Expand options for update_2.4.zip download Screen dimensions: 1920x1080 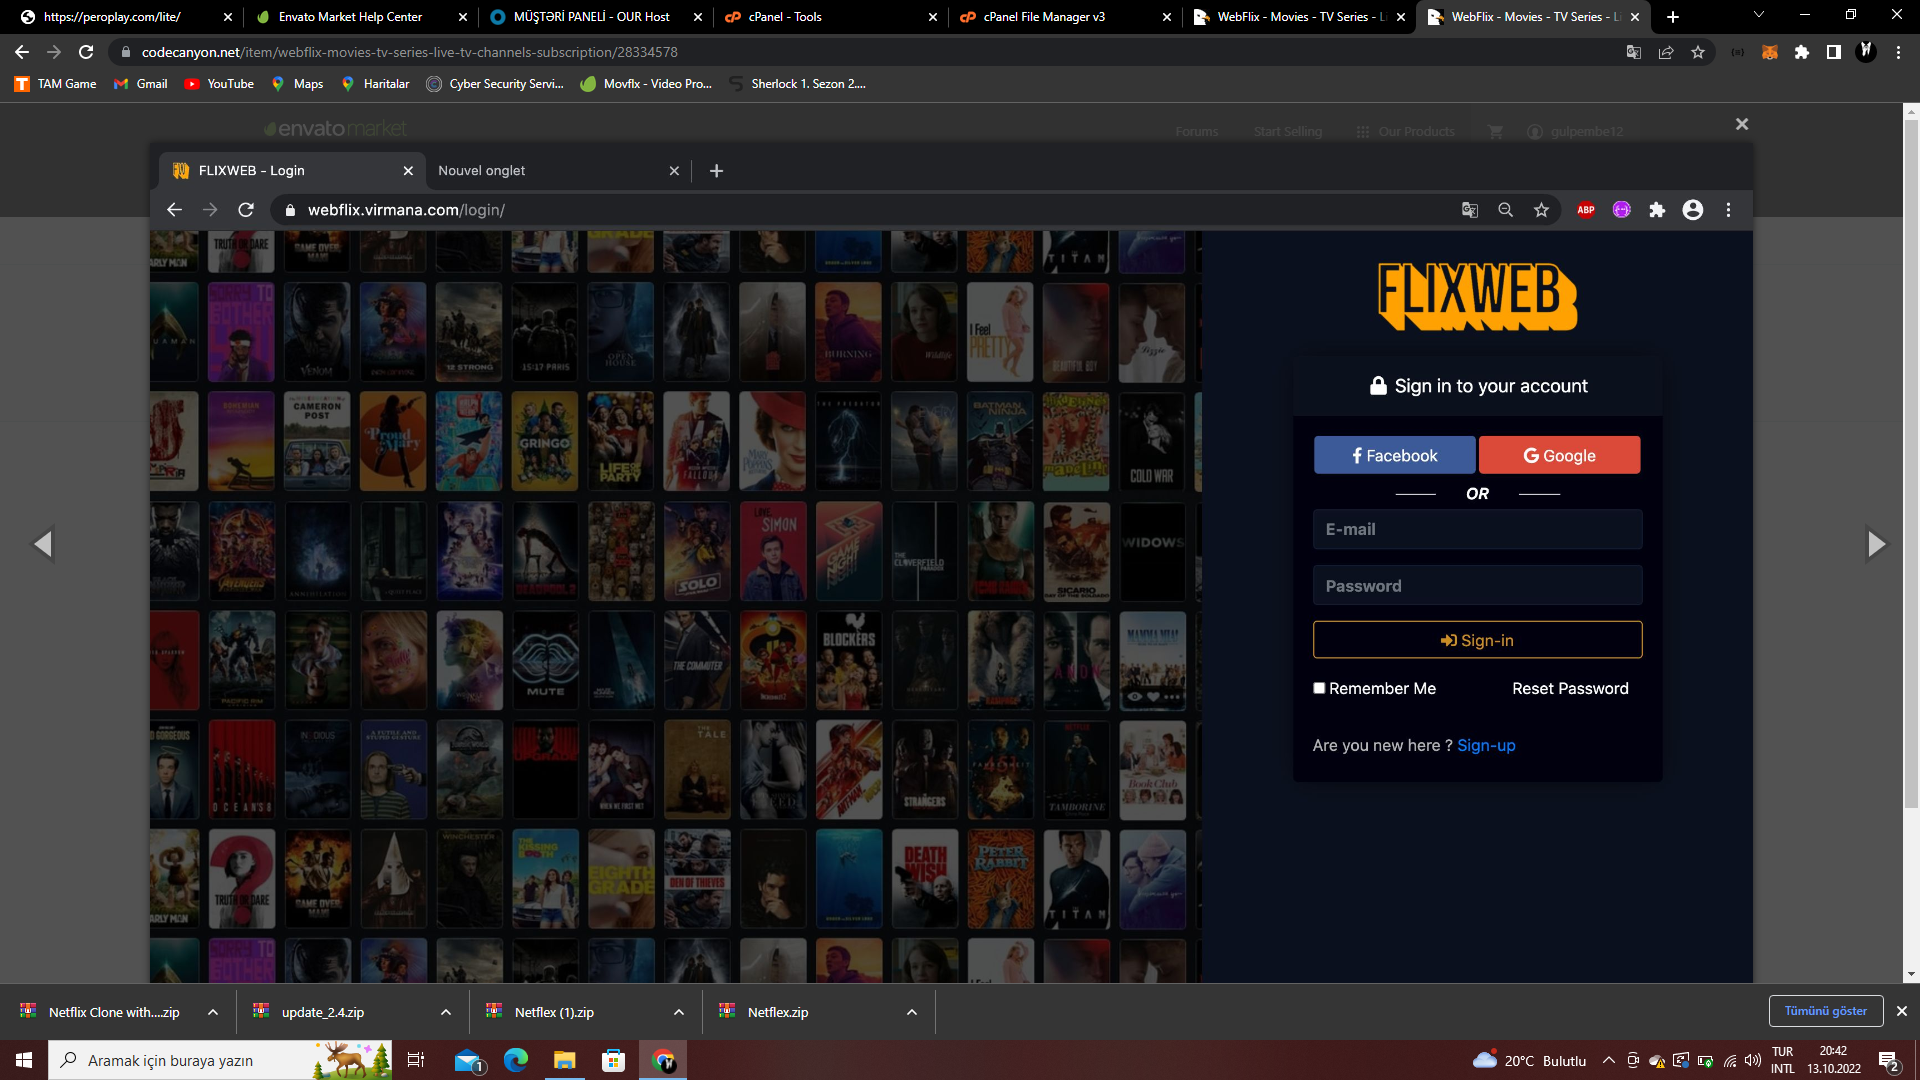[446, 1012]
